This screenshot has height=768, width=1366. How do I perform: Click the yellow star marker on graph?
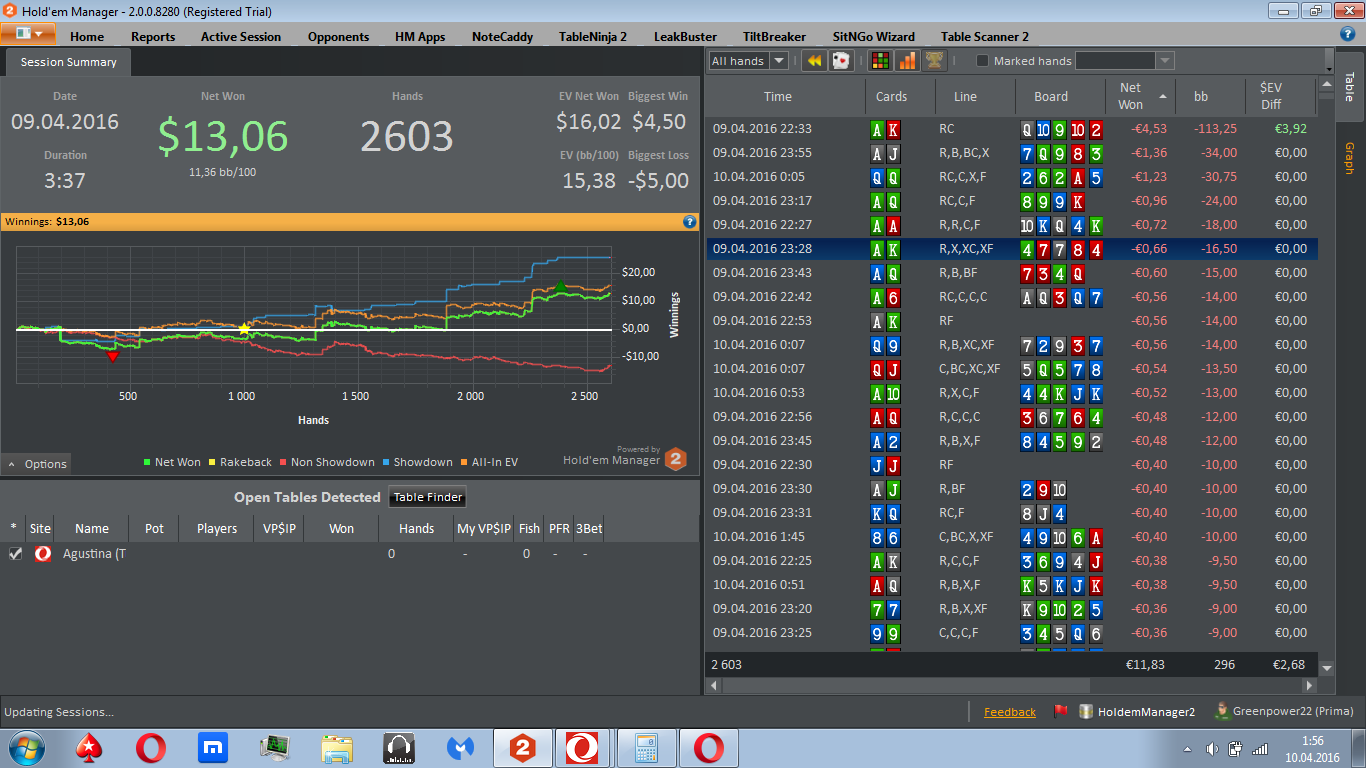click(244, 328)
